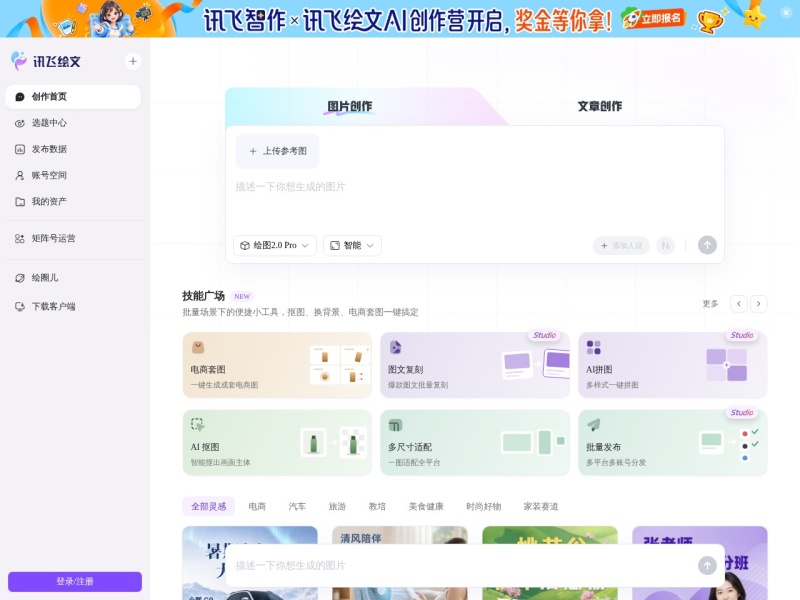Click the 多尺寸适配 card icon

pos(395,424)
